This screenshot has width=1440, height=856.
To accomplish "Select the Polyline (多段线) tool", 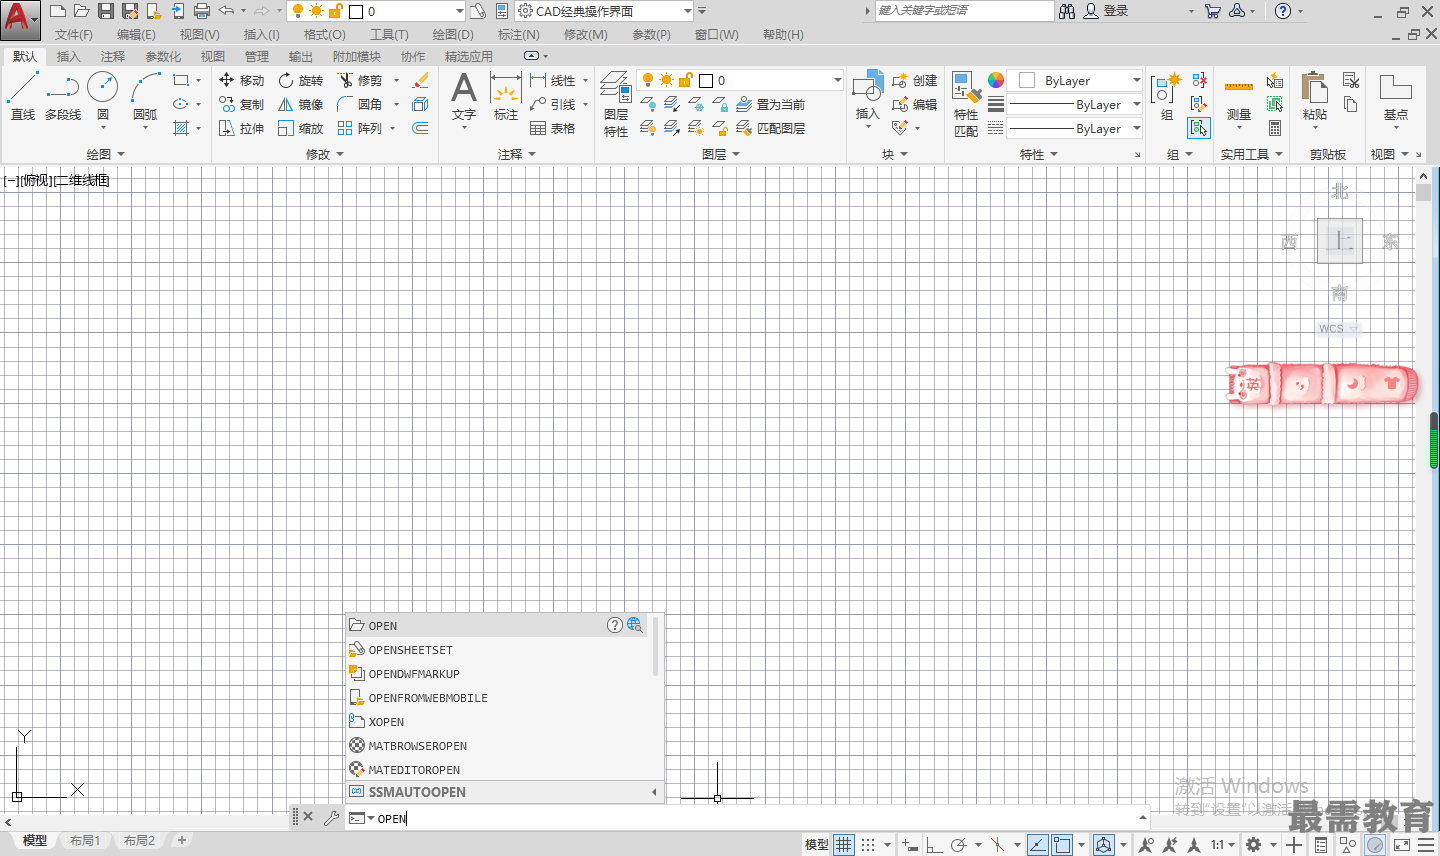I will [x=63, y=97].
